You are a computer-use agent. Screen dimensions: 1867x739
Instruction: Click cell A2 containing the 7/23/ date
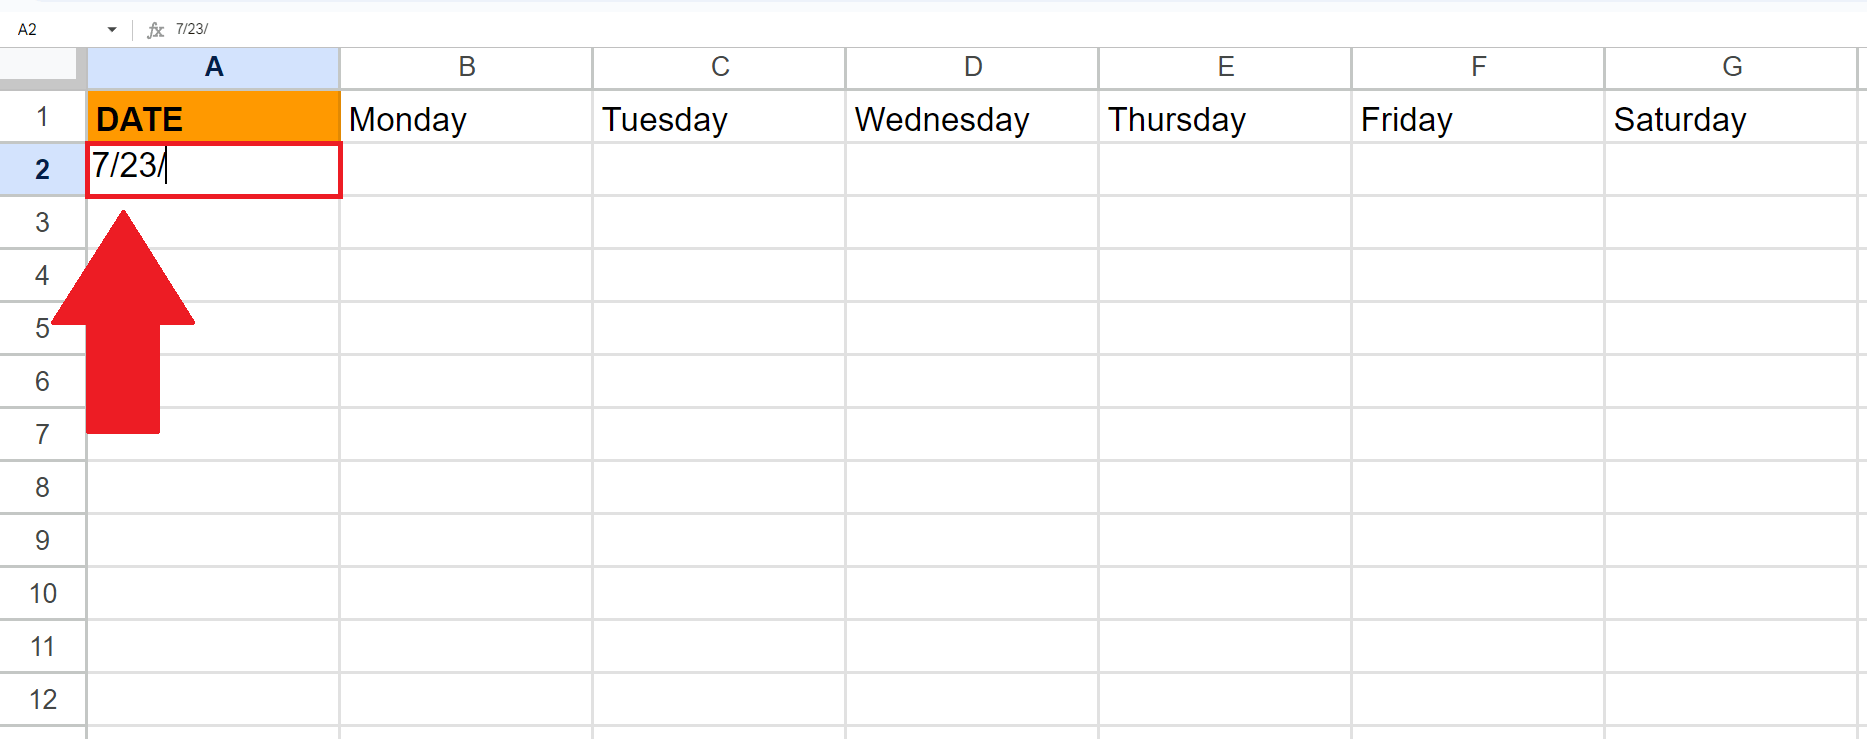(213, 170)
